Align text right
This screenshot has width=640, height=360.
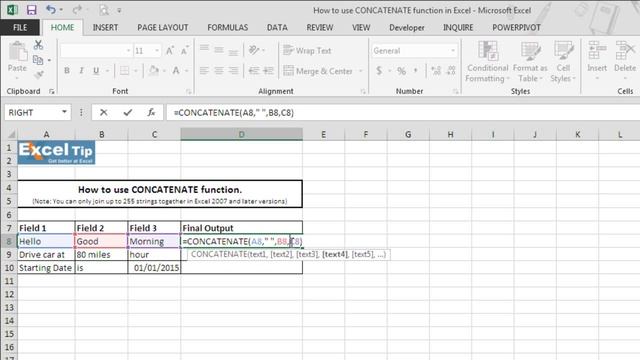tap(233, 71)
